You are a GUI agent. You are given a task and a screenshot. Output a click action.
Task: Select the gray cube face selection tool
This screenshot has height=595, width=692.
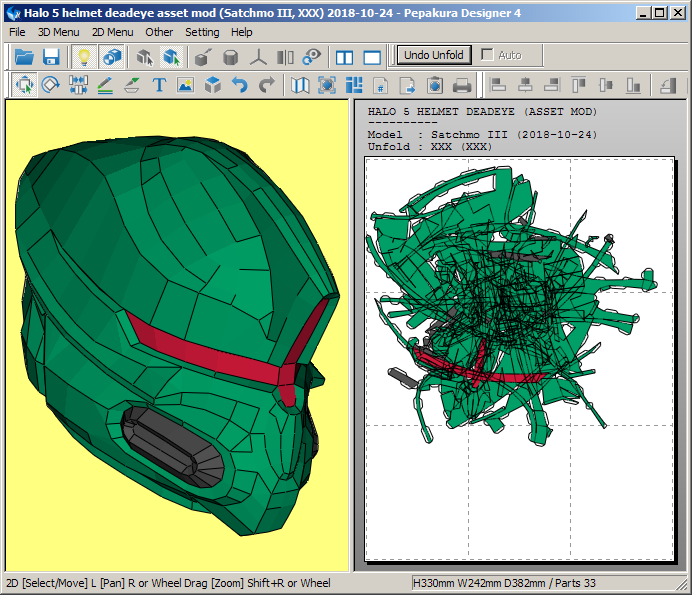coord(144,56)
